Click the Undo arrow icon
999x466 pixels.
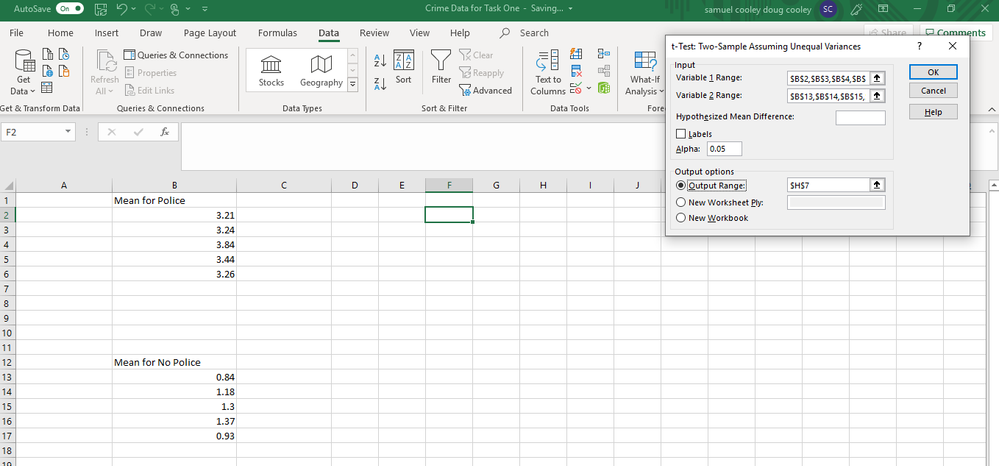point(122,9)
